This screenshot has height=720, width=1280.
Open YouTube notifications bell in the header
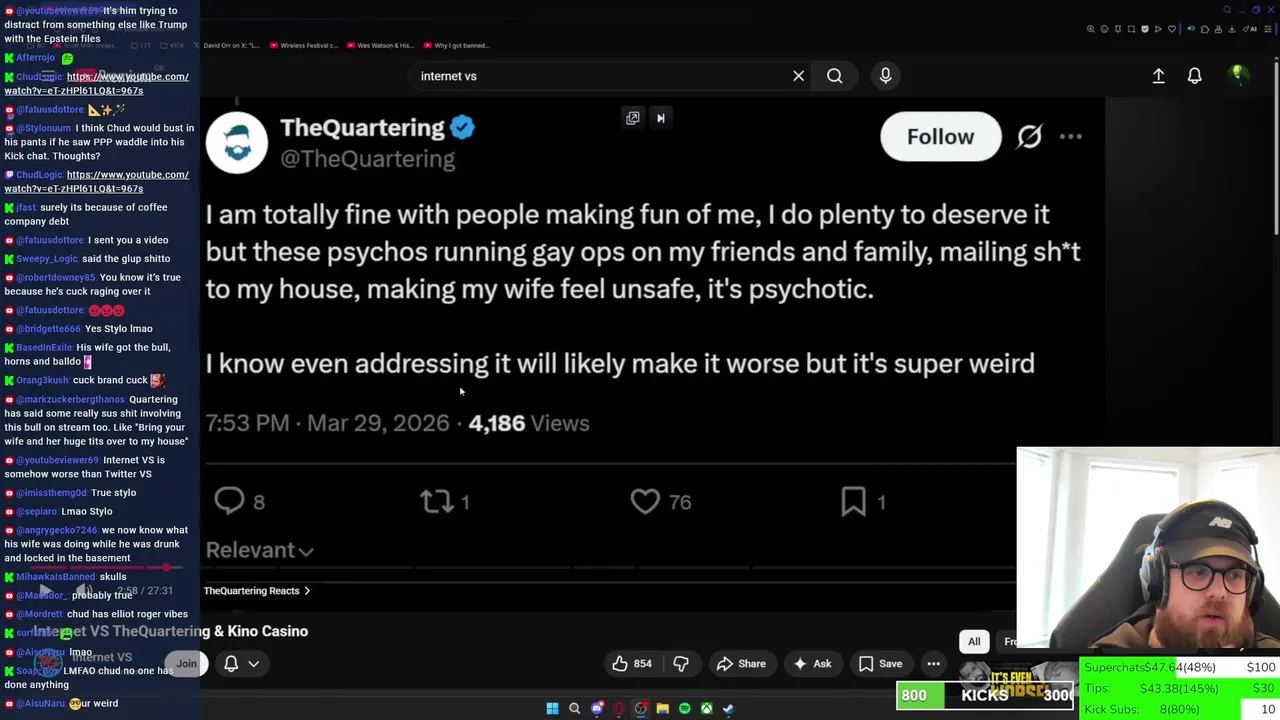click(x=1194, y=76)
